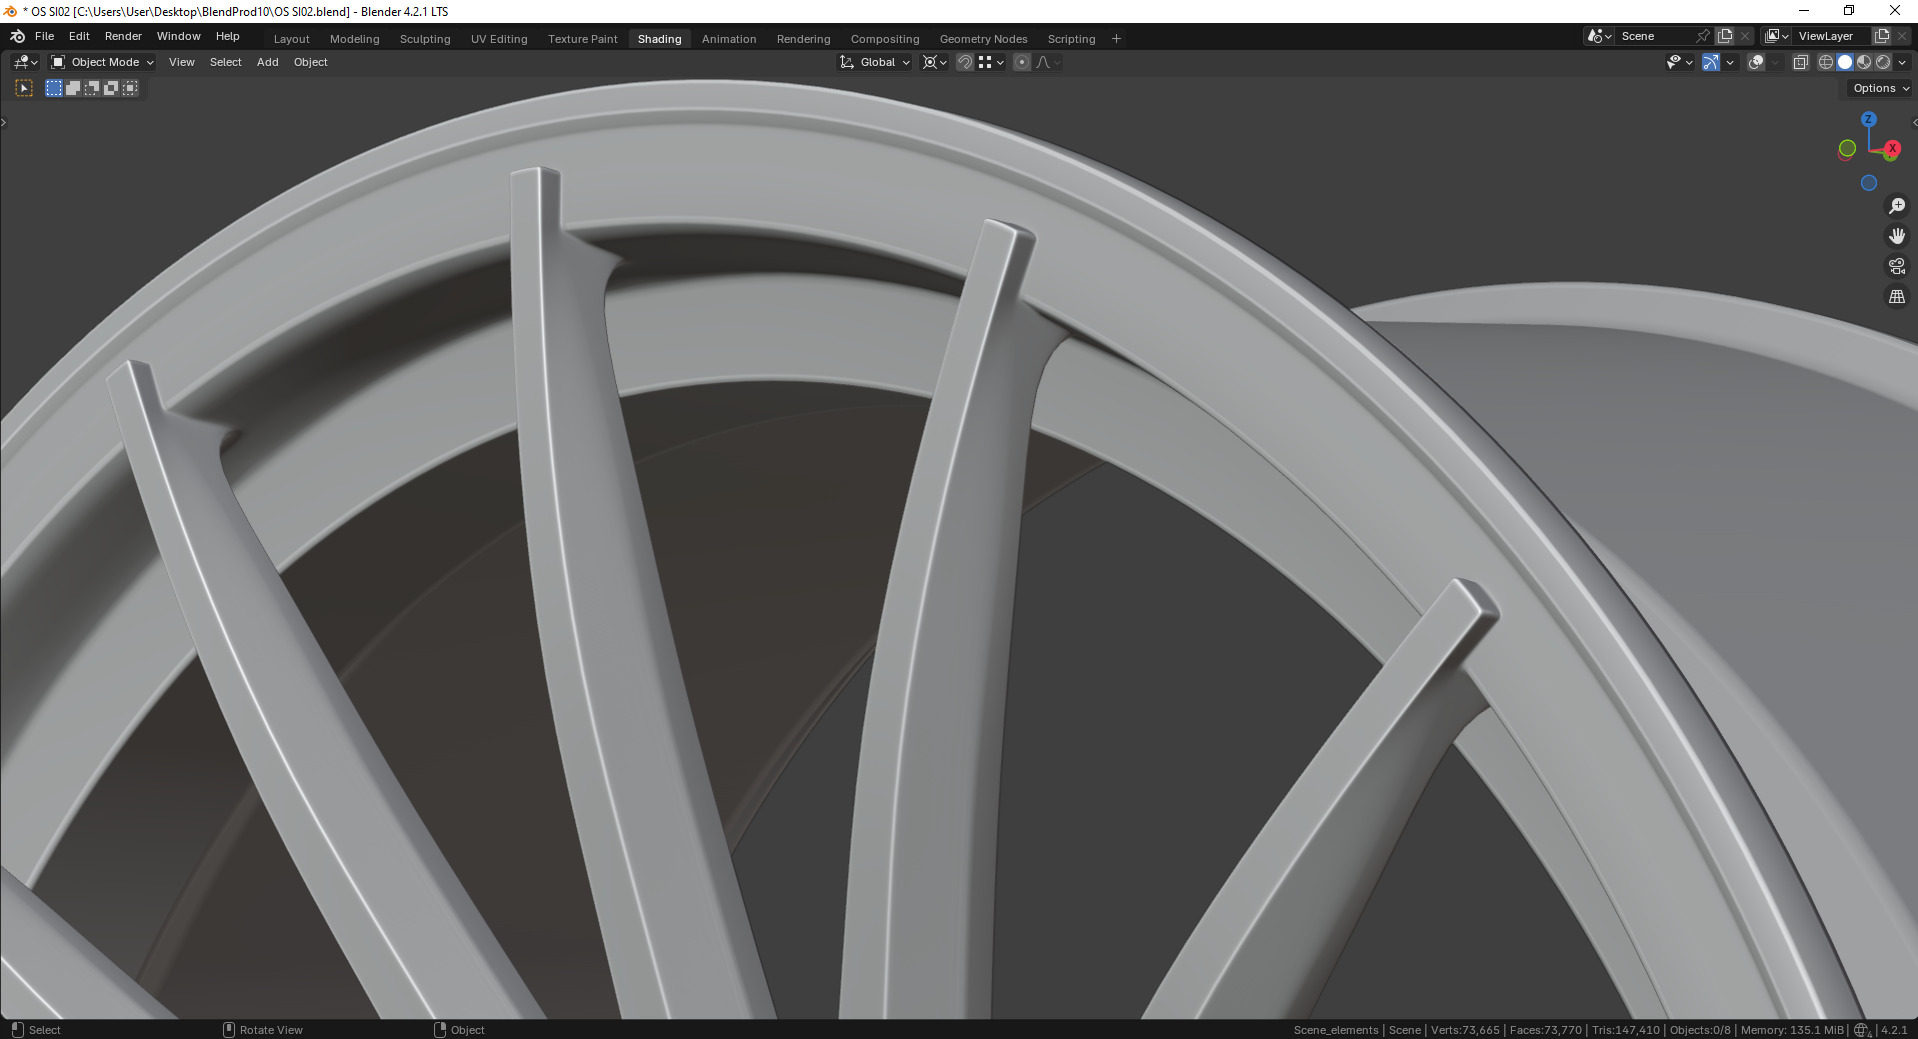Open the Blender logo application menu
The height and width of the screenshot is (1039, 1918).
tap(17, 36)
